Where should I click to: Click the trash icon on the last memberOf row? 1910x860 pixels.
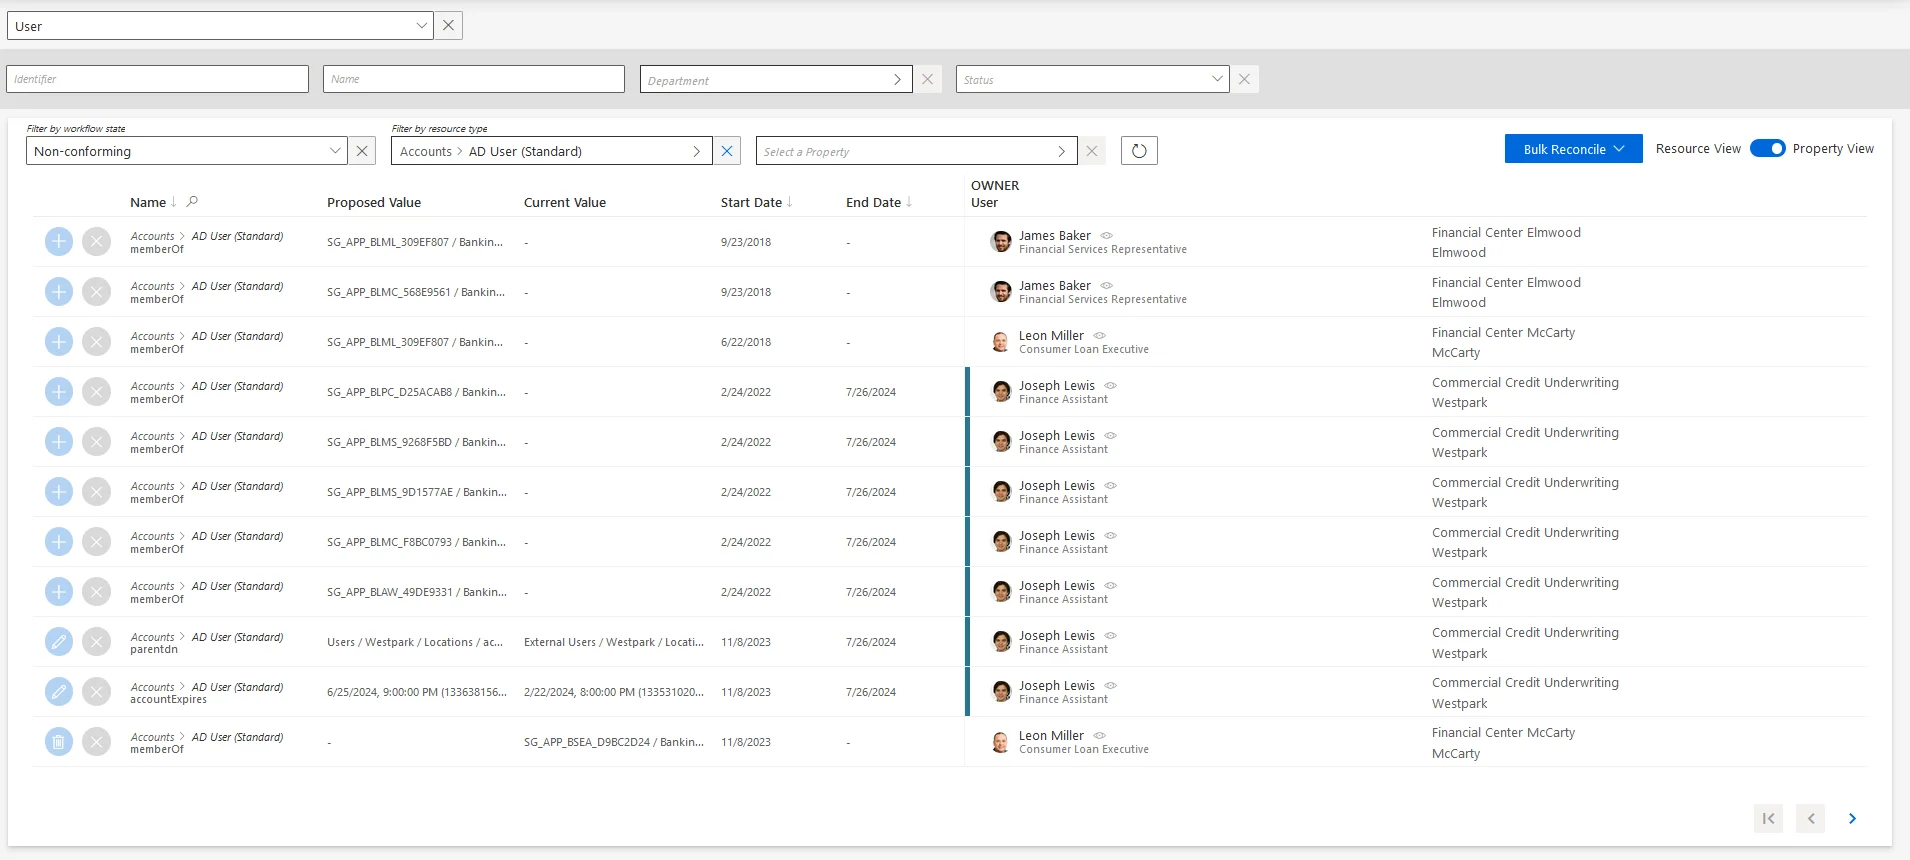59,742
